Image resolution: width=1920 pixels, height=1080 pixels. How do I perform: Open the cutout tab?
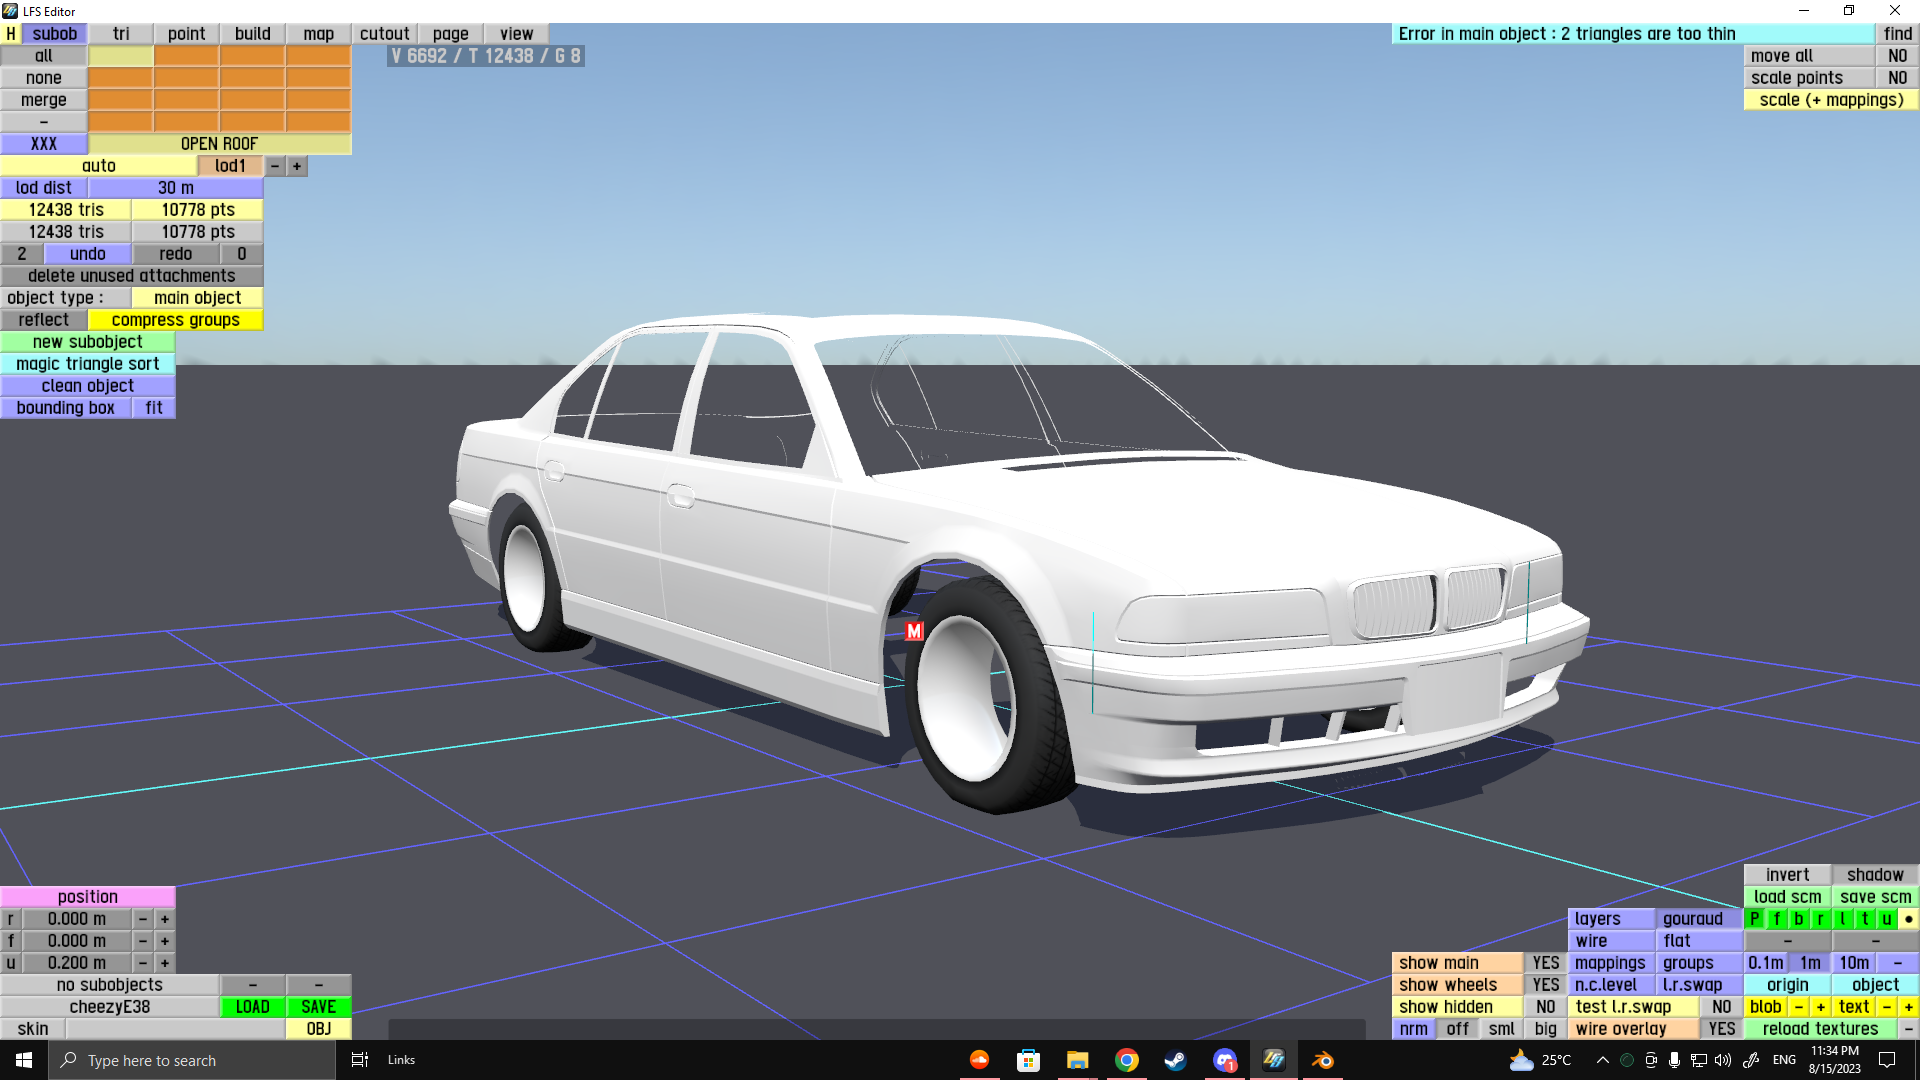coord(384,33)
